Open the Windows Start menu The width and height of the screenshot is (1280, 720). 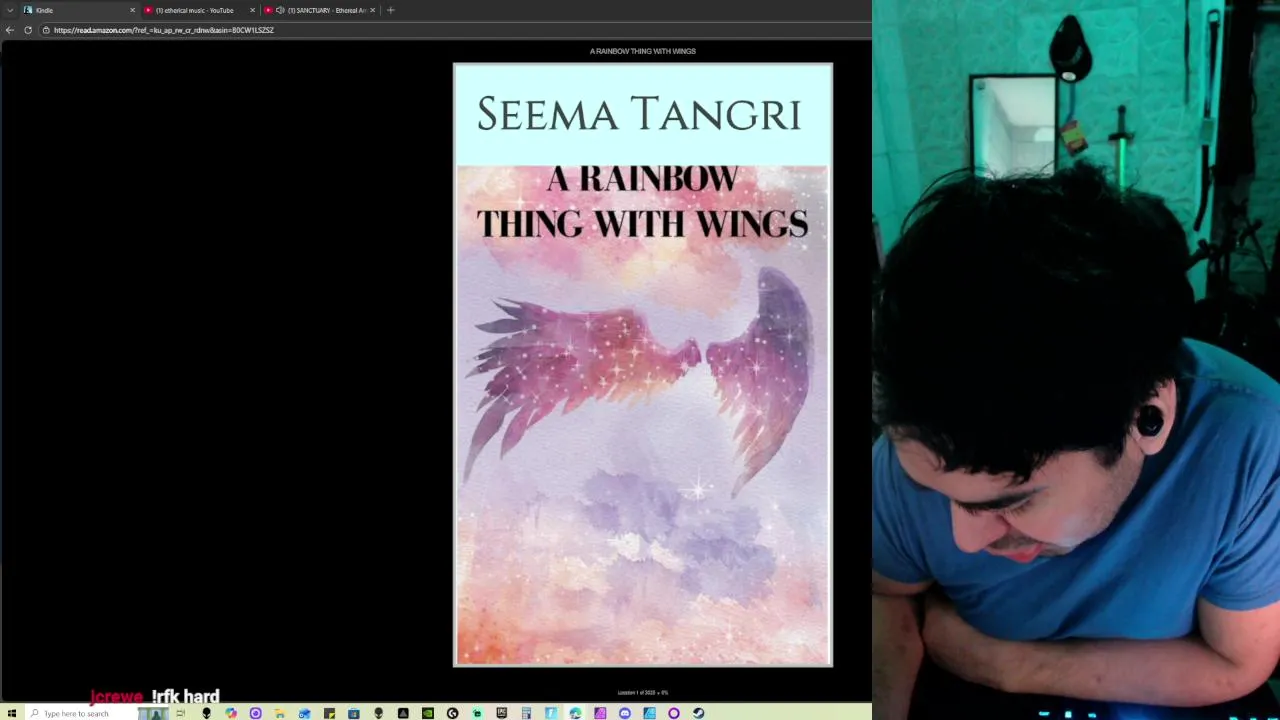[x=12, y=713]
